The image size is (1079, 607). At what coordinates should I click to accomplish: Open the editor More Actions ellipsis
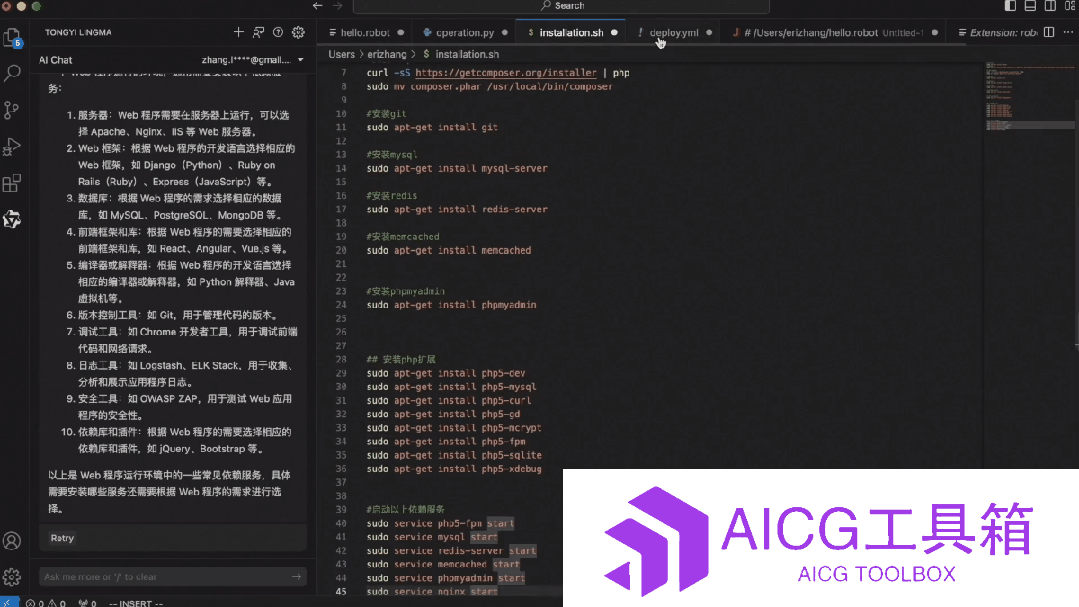click(x=1068, y=32)
